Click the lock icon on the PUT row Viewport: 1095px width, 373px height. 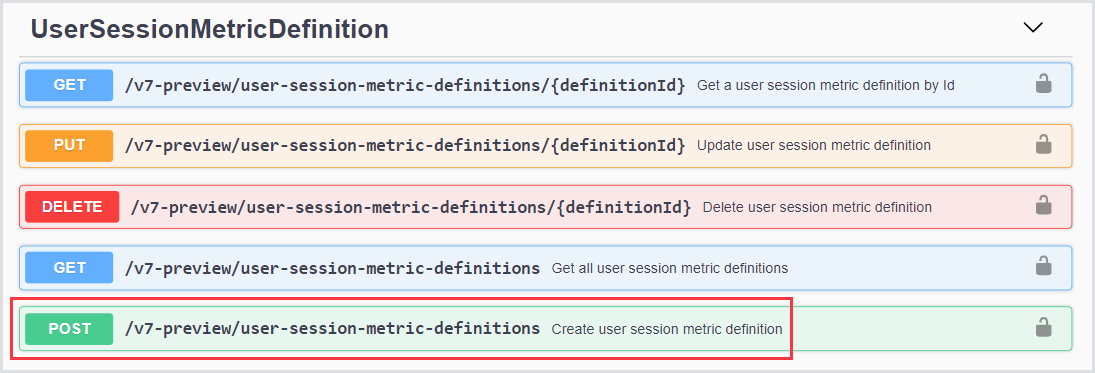click(1043, 145)
